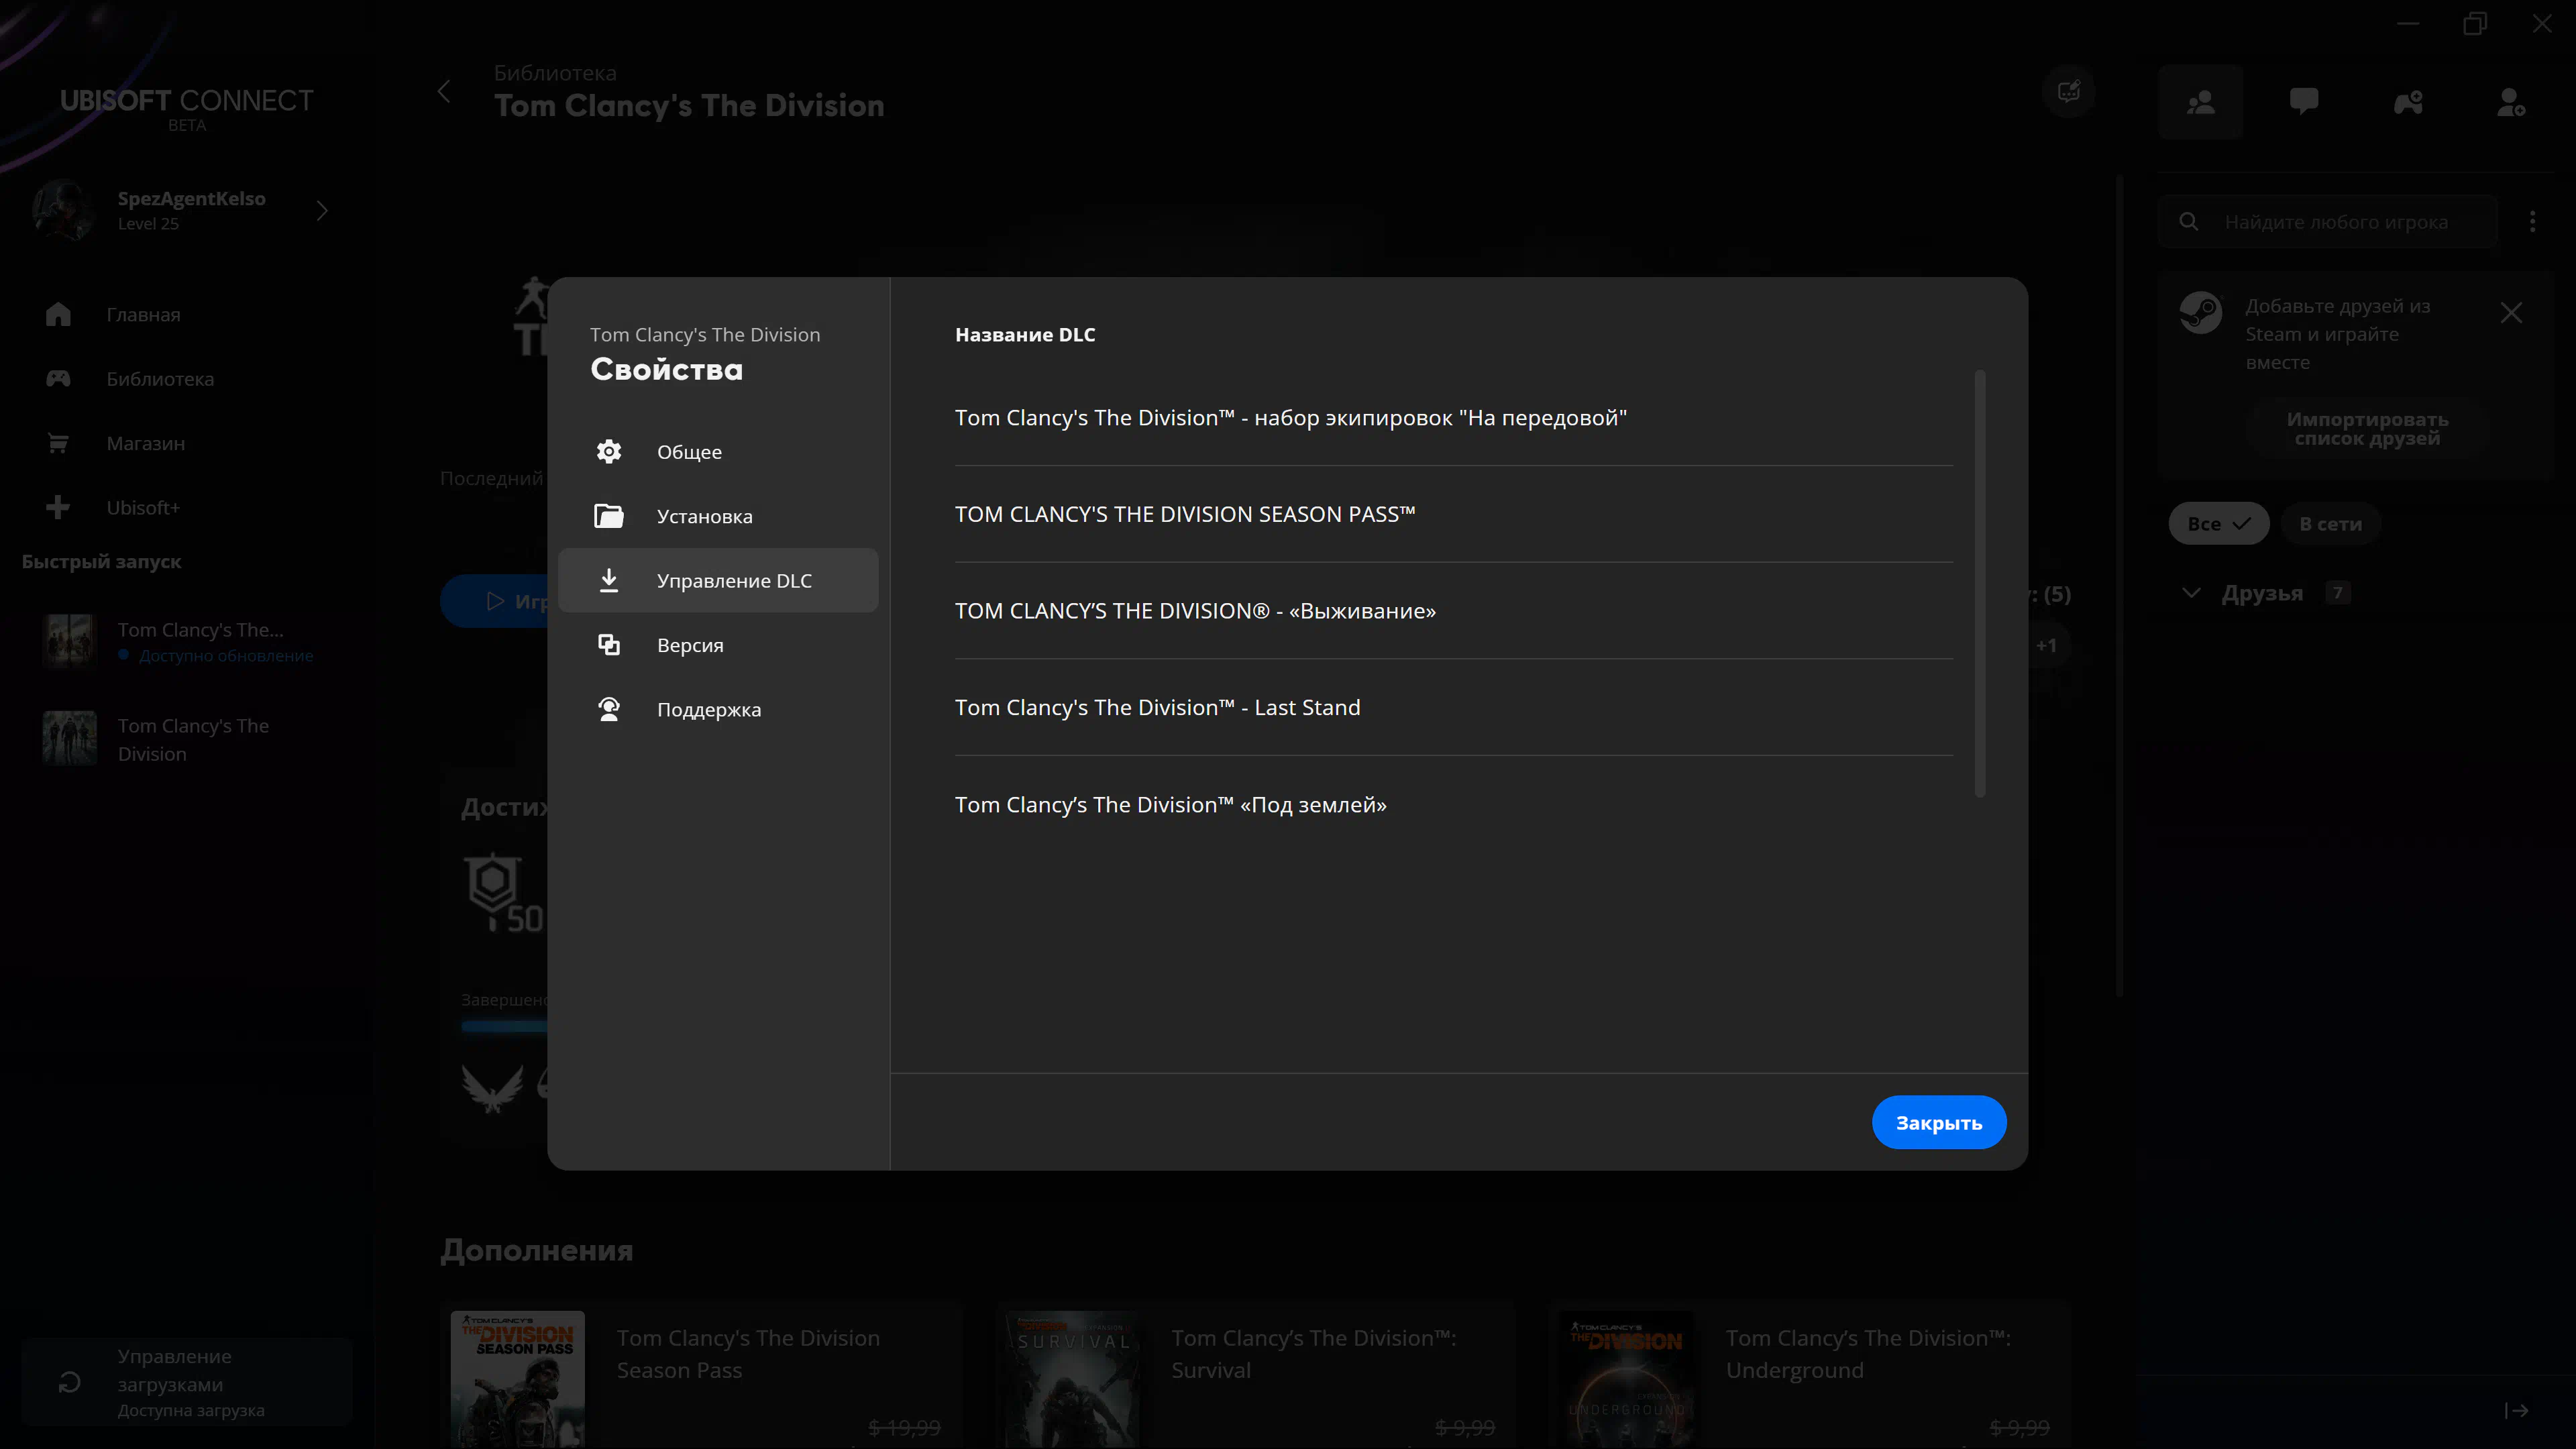Open the friends list tab icon
Viewport: 2576px width, 1449px height.
2200,102
